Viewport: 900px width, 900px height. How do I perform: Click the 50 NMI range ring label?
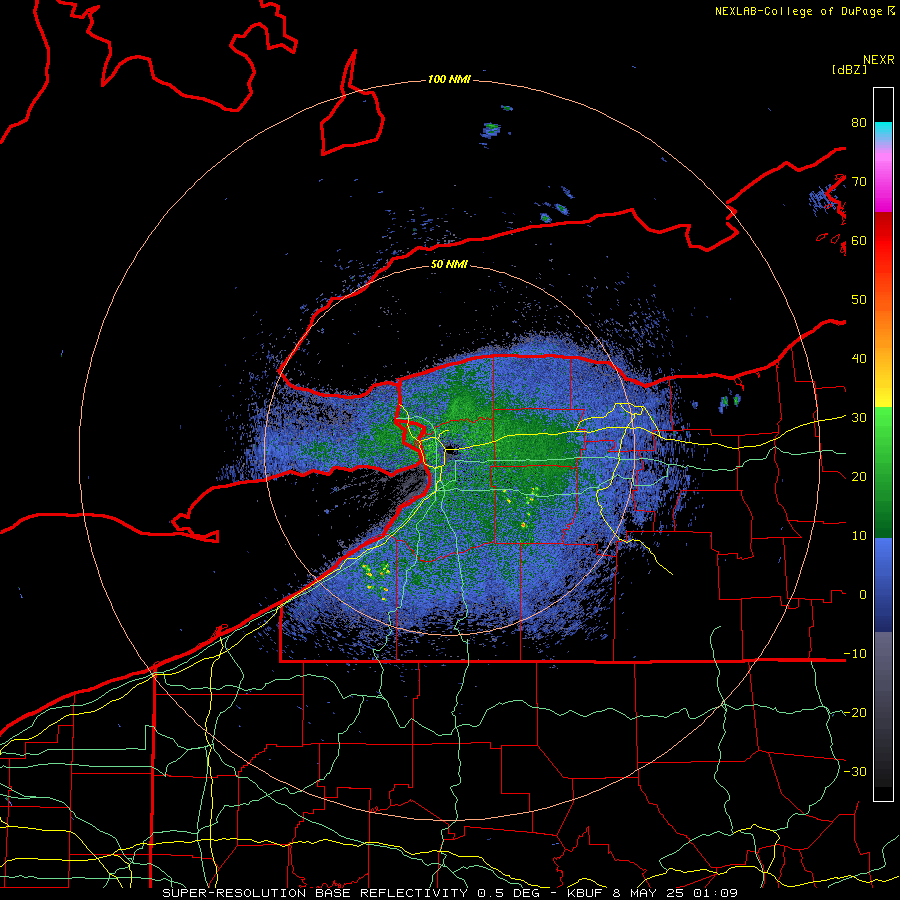pos(449,264)
